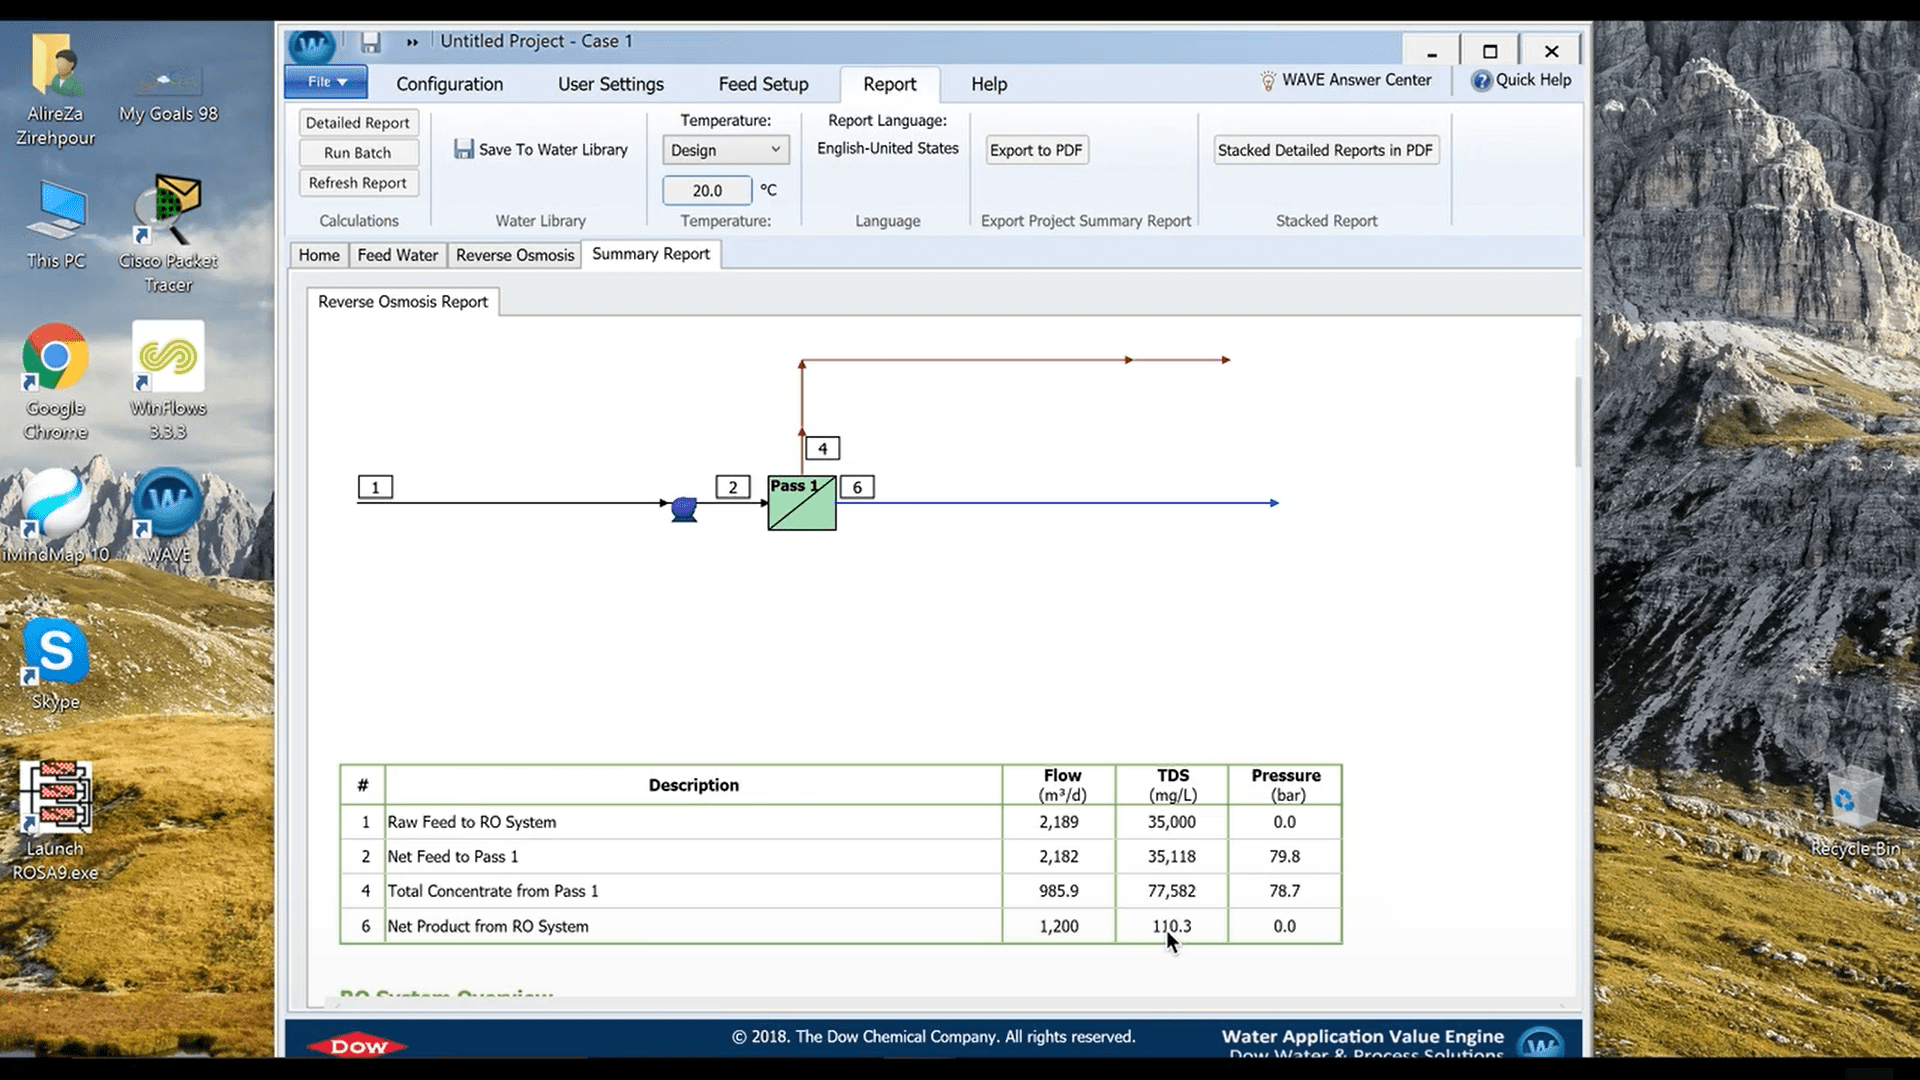Click the WAVE application logo icon in title bar
This screenshot has height=1080, width=1920.
312,45
